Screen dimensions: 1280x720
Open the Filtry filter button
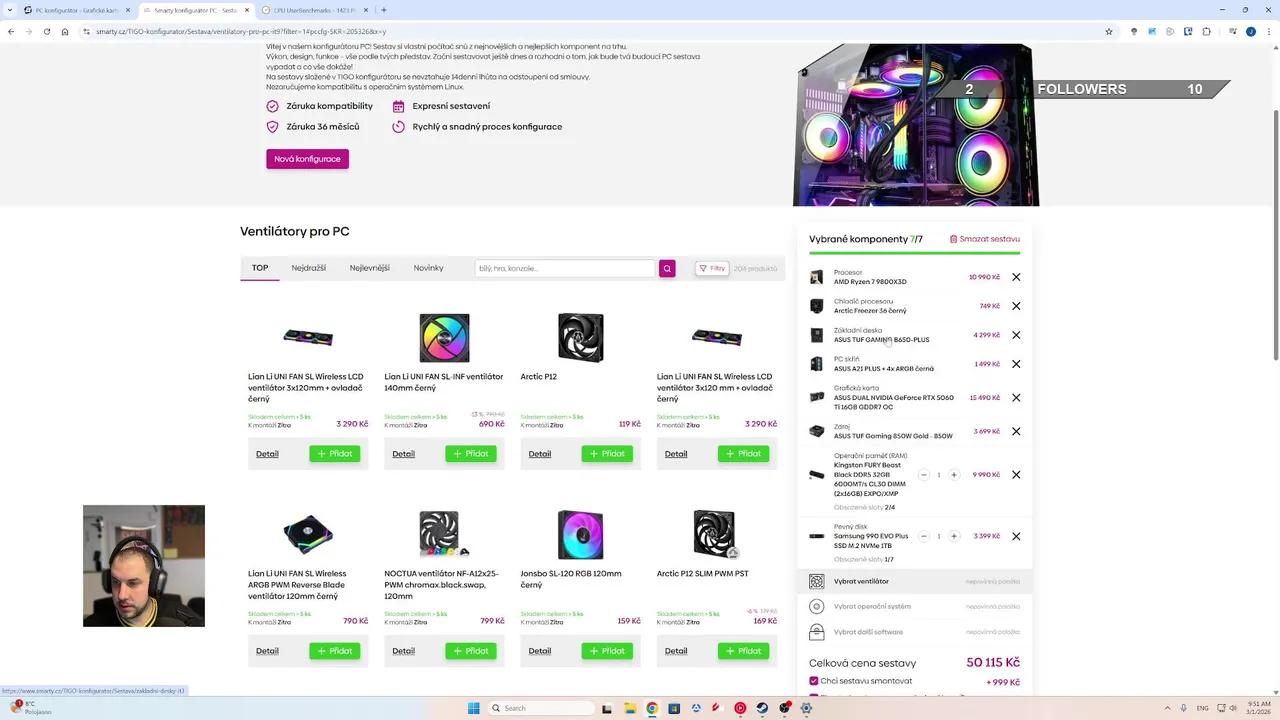712,268
